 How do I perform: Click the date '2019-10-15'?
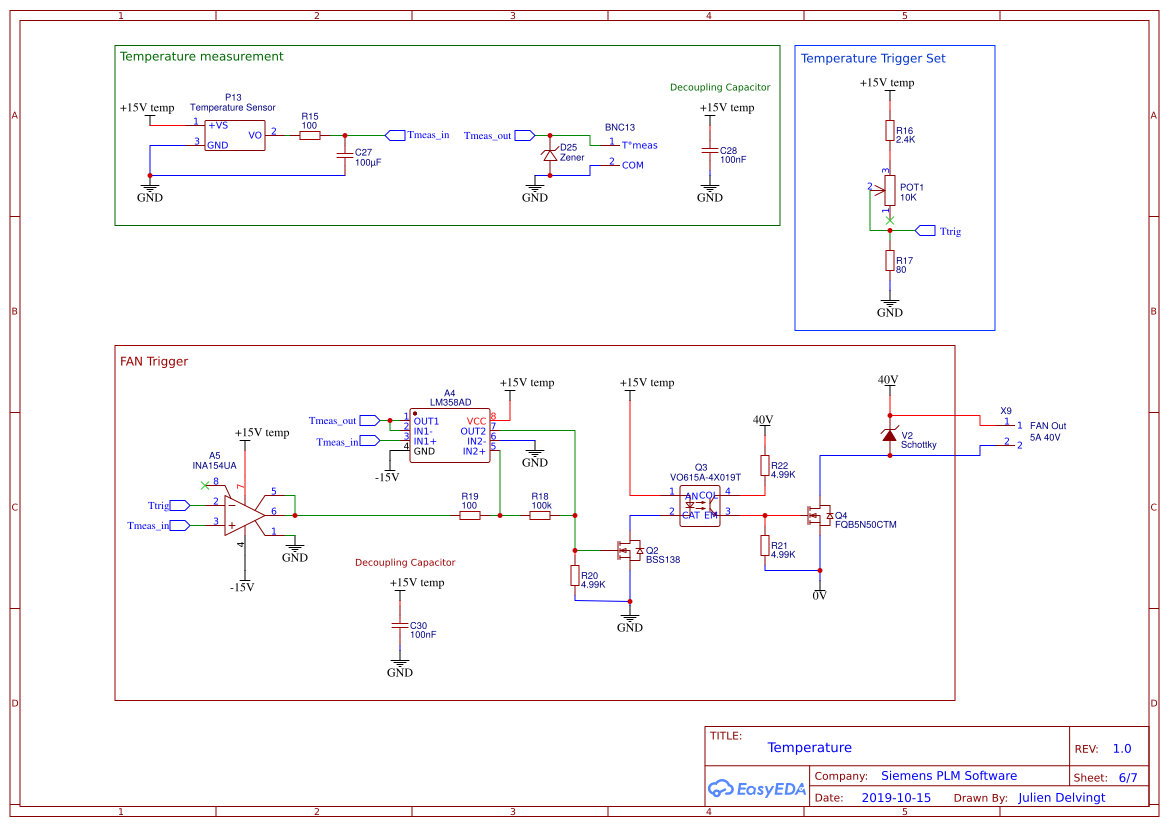coord(896,798)
